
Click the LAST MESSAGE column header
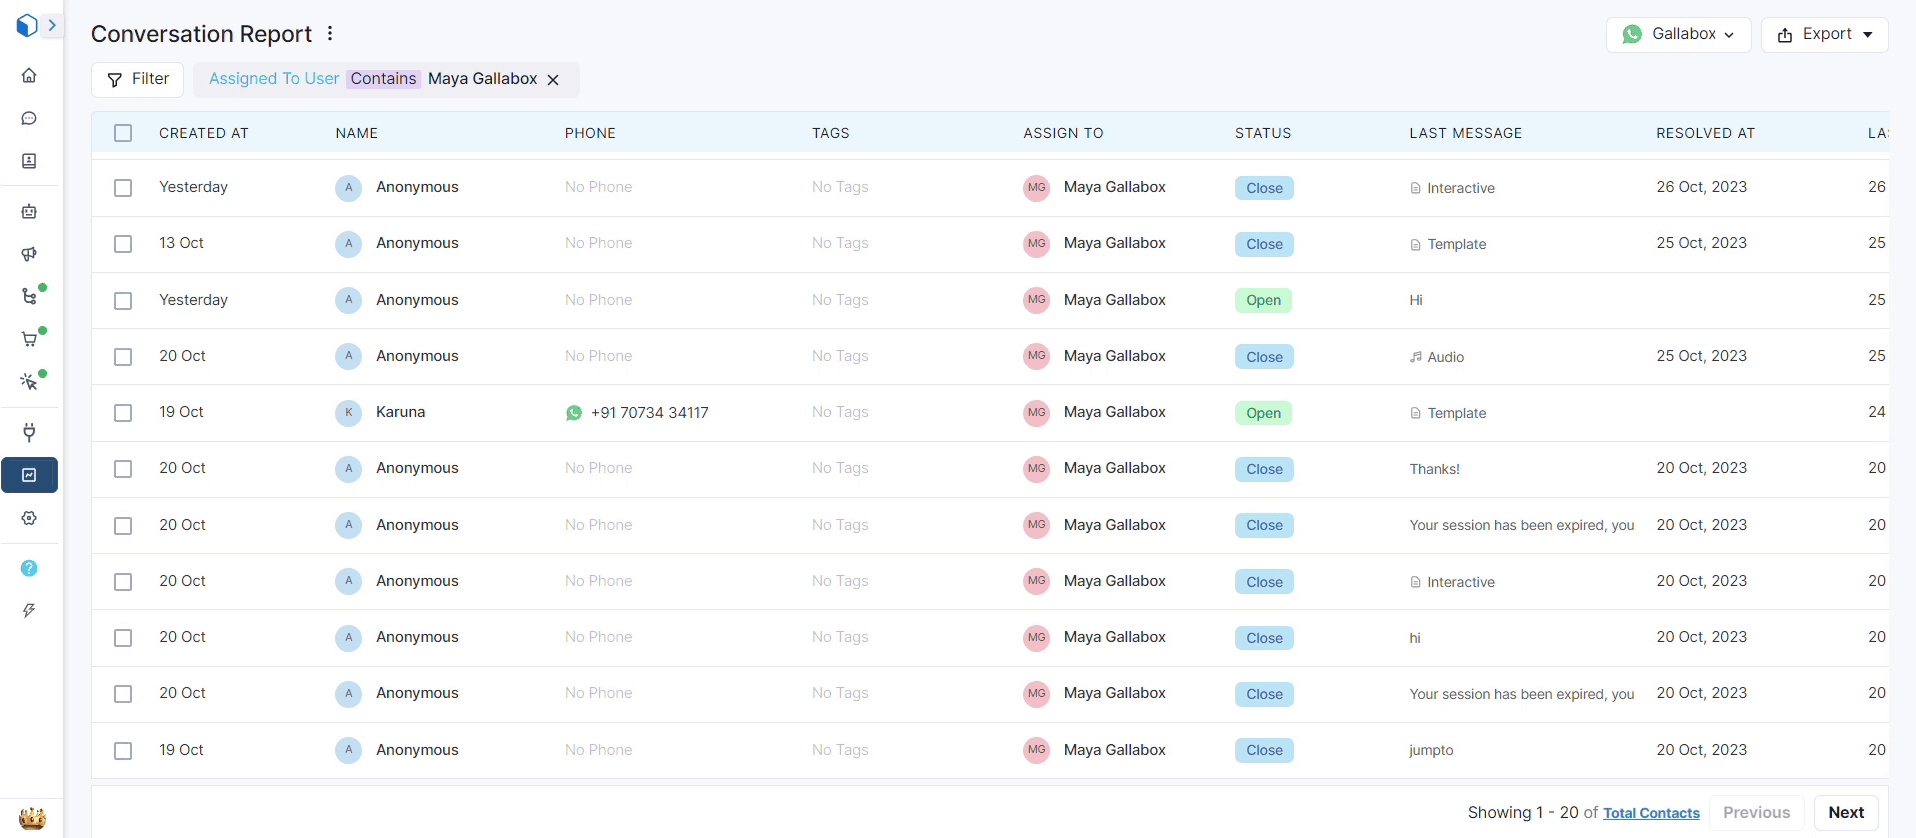point(1466,133)
